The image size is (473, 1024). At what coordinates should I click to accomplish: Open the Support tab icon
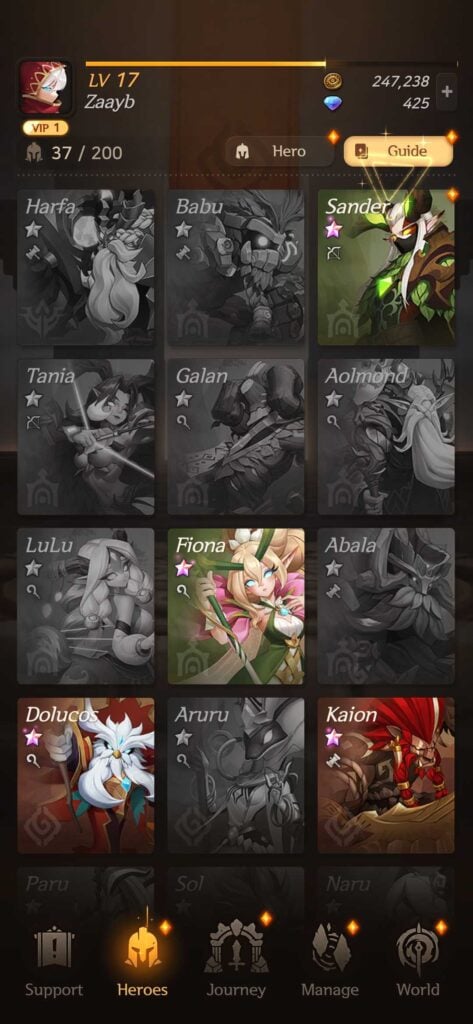[54, 948]
